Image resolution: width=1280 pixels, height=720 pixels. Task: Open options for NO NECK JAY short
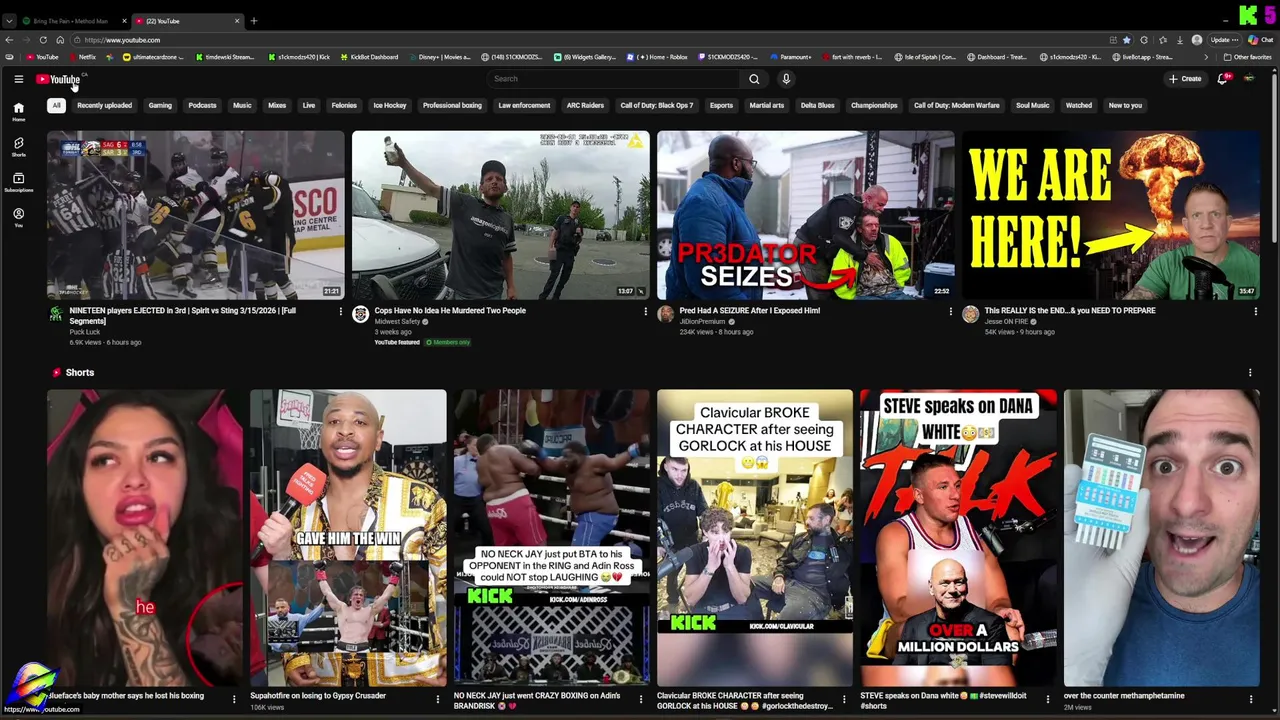point(640,699)
